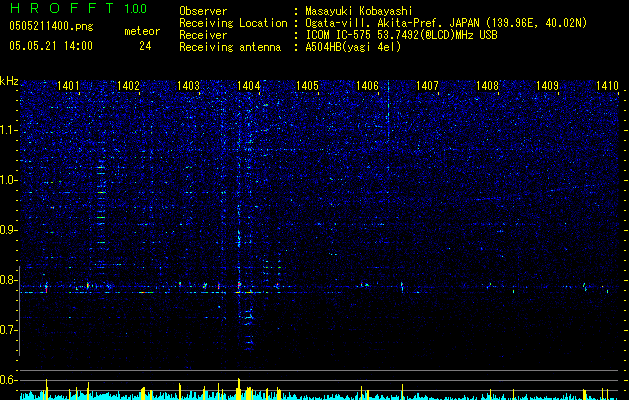Click the 1401 time marker
629x400 pixels.
pyautogui.click(x=68, y=85)
